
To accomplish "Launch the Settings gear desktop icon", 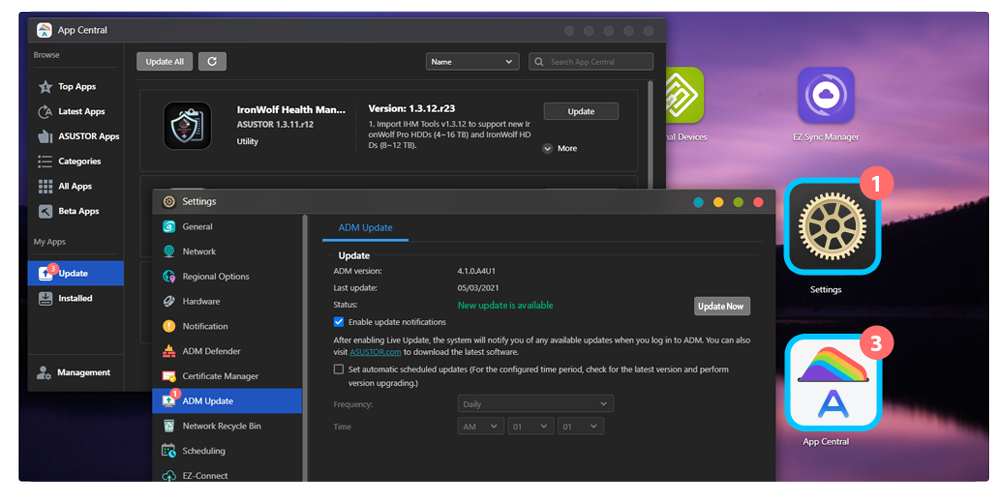I will pos(832,226).
